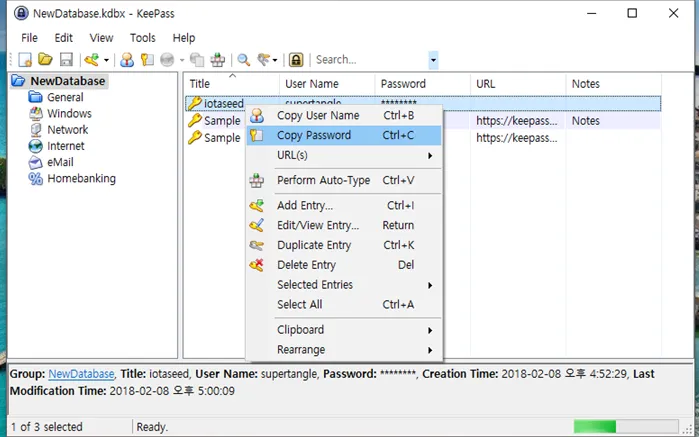Screen dimensions: 699x437
Task: Click the Lock Workspace padlock icon
Action: pyautogui.click(x=296, y=60)
